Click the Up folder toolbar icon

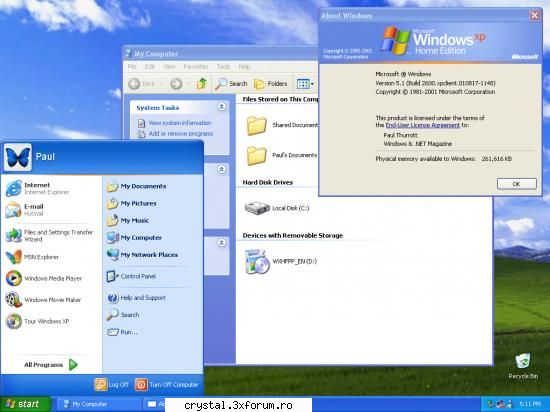click(x=202, y=83)
